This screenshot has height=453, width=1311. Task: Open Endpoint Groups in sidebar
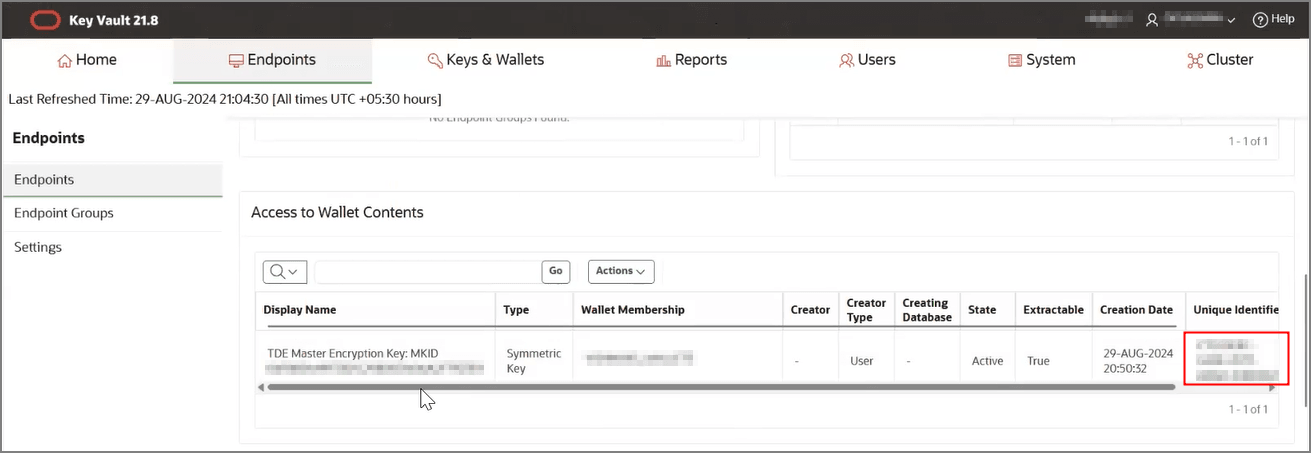tap(111, 213)
